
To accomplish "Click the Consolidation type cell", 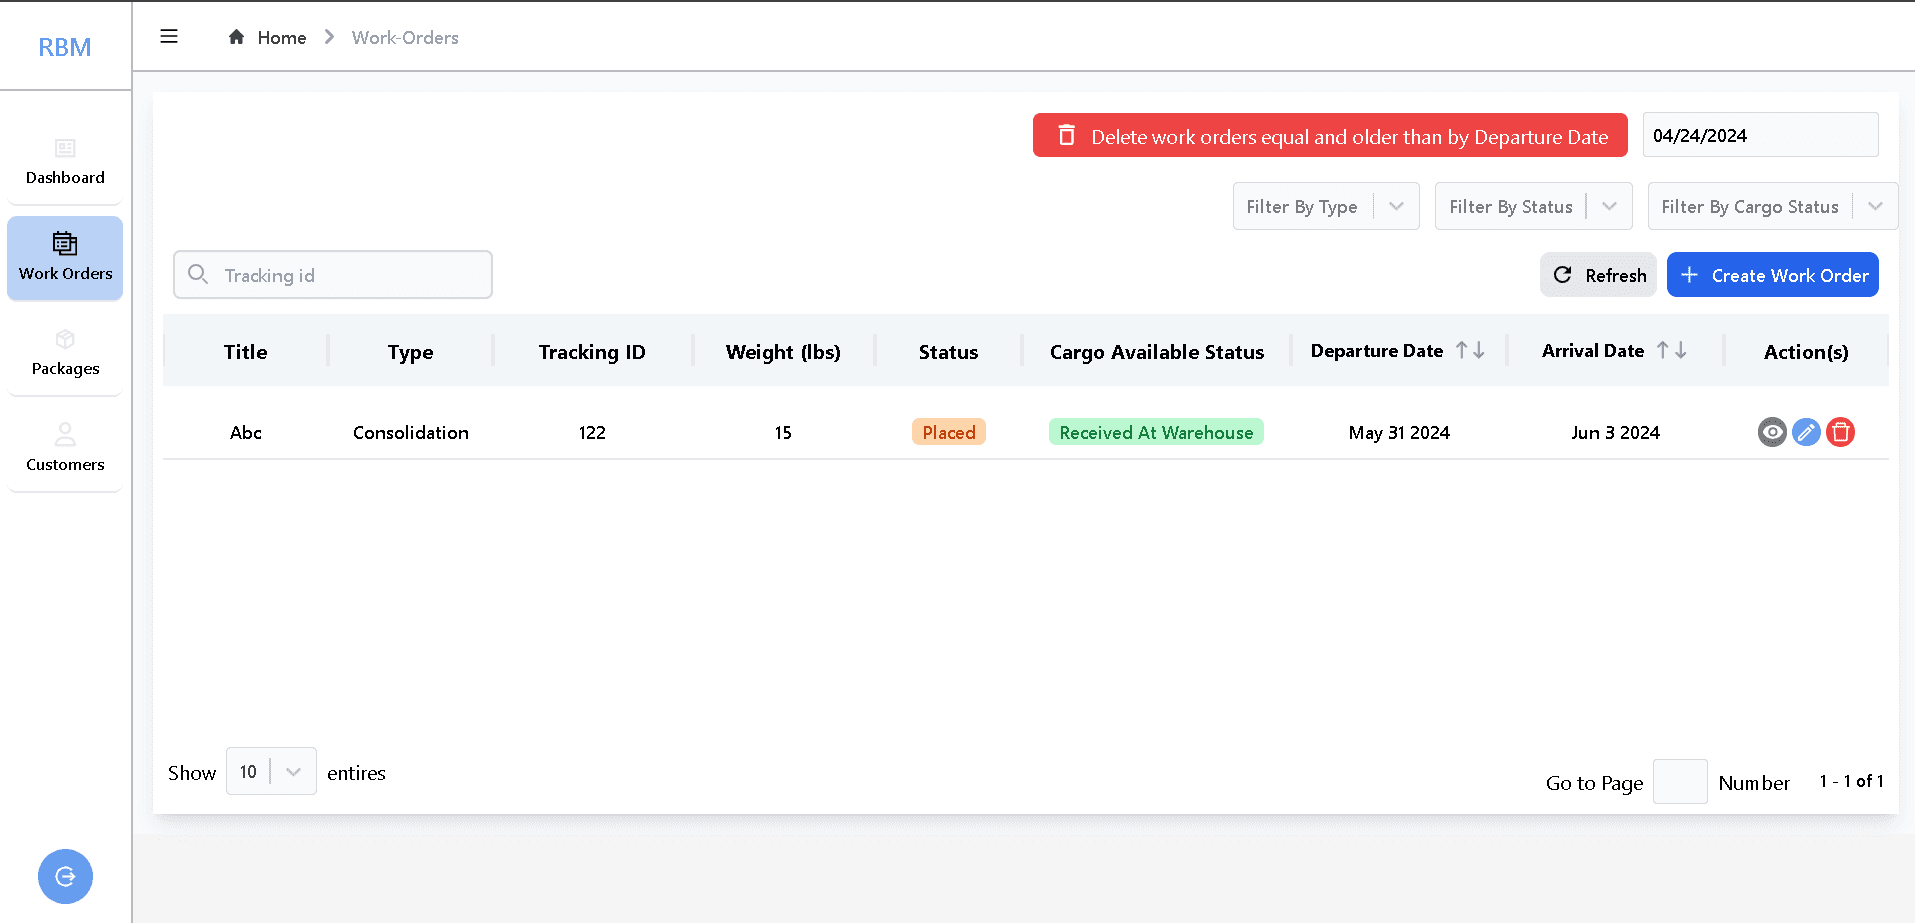I will click(410, 432).
